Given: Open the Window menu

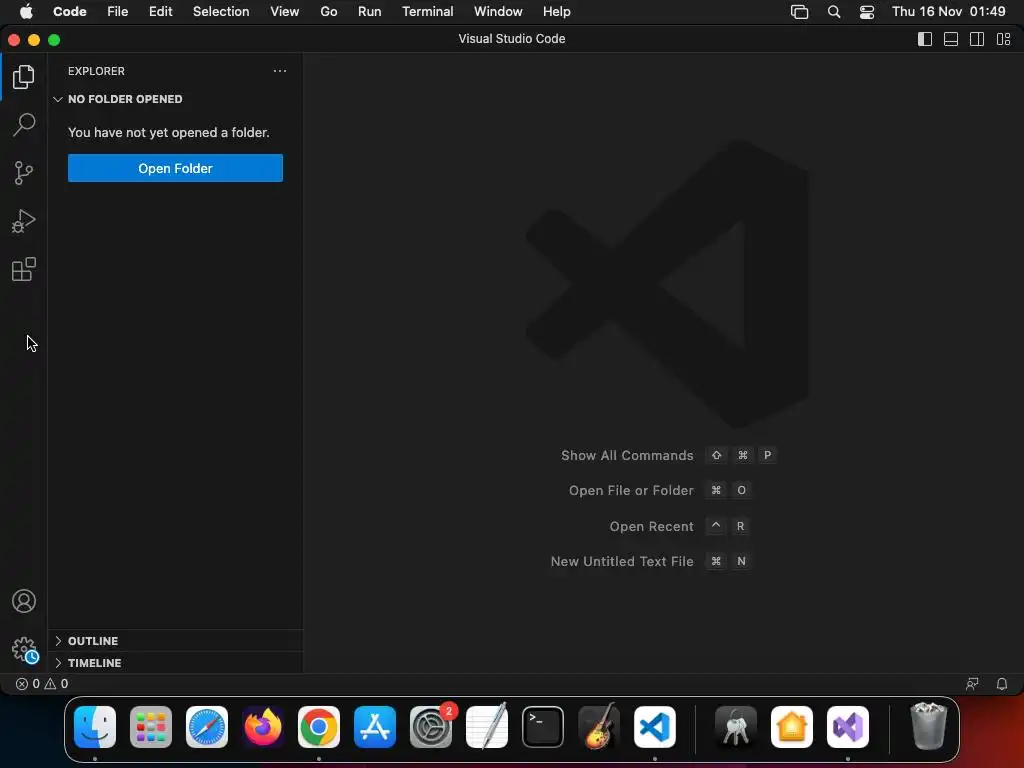Looking at the screenshot, I should (498, 12).
